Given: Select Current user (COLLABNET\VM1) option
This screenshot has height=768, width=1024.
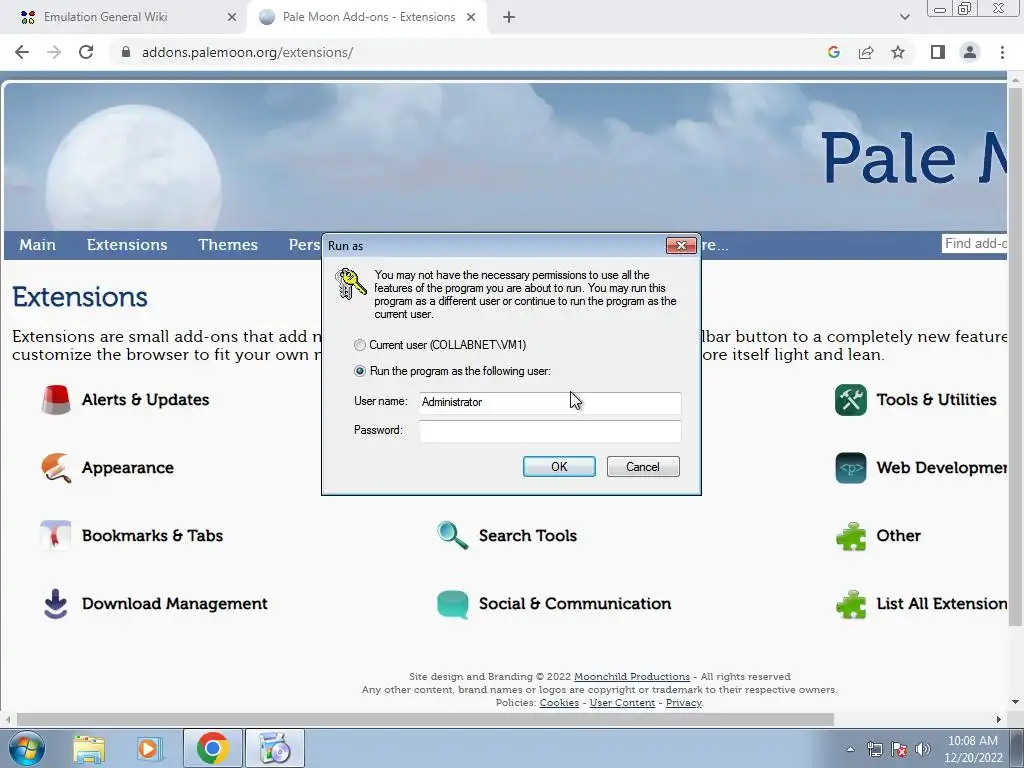Looking at the screenshot, I should pos(360,345).
